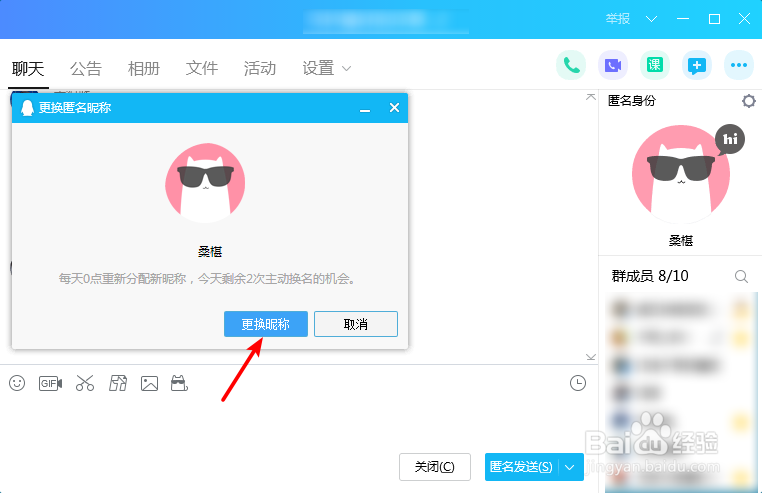Click the chat scroll down arrow
This screenshot has height=493, width=762.
pos(590,357)
